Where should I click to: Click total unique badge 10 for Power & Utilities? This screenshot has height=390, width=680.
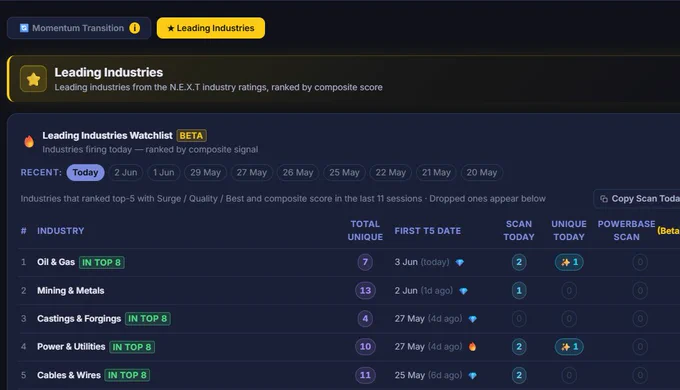tap(365, 347)
